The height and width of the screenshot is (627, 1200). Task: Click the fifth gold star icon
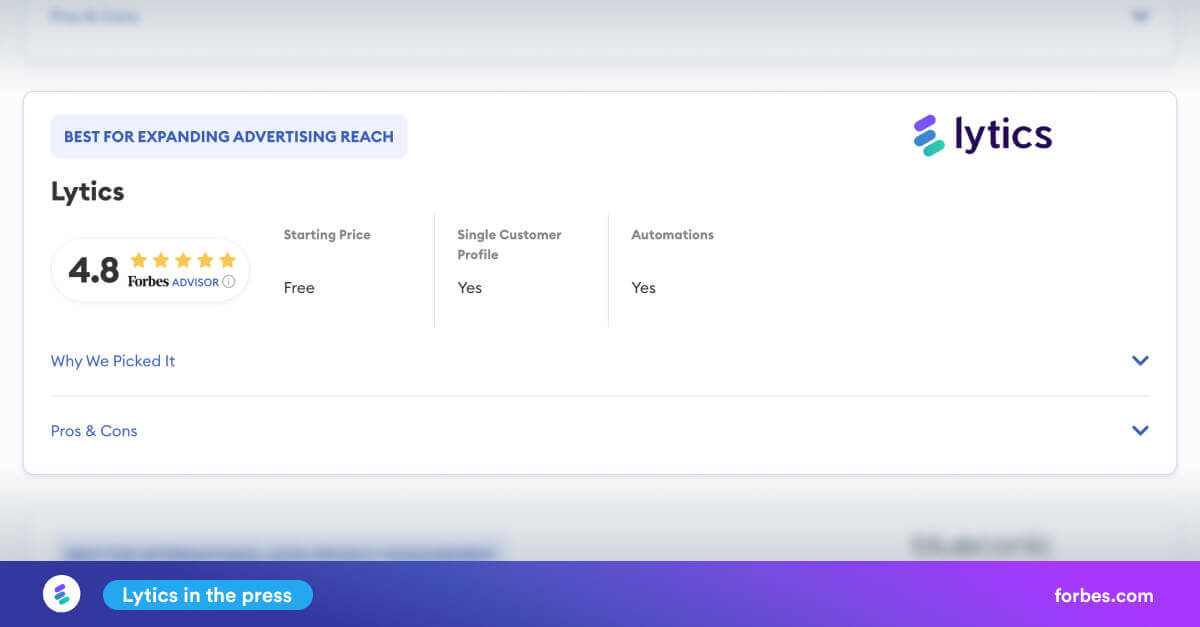coord(226,259)
